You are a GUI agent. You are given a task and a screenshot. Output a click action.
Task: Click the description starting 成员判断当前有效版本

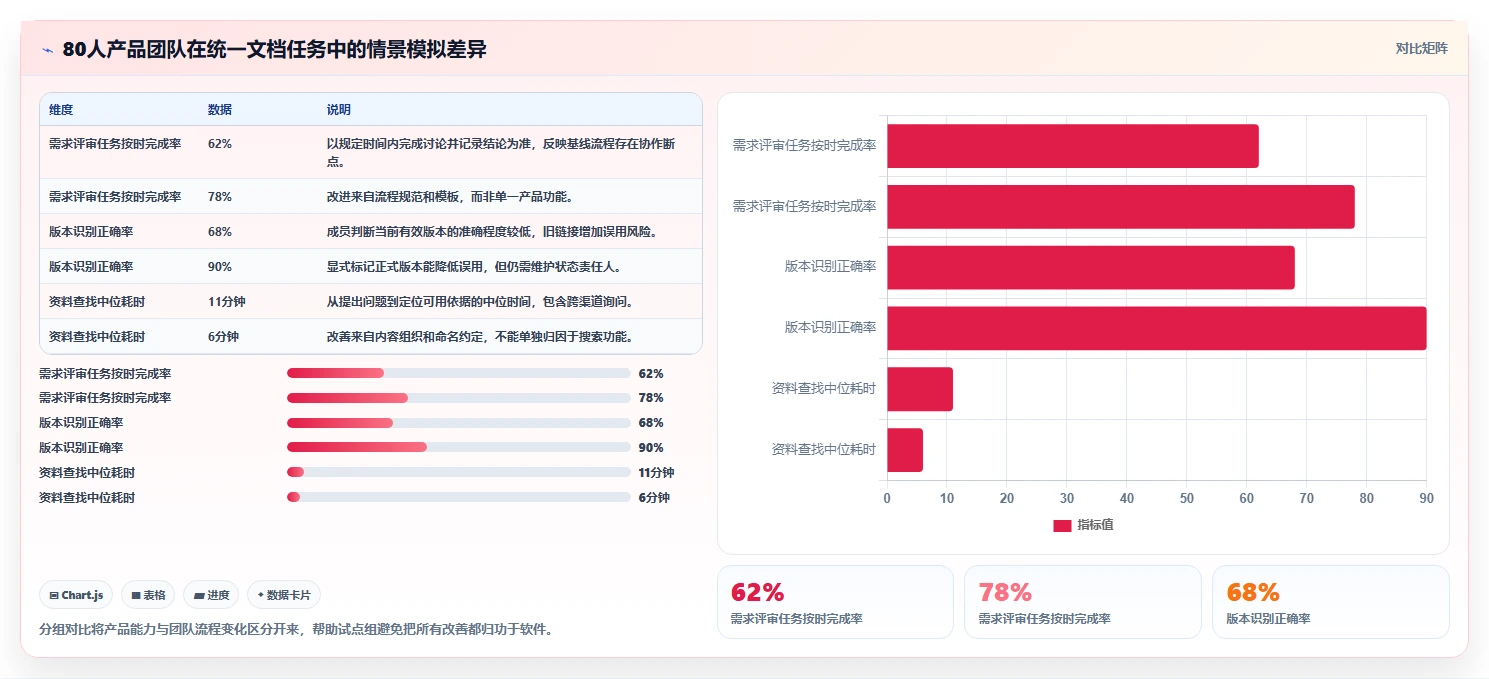pyautogui.click(x=493, y=231)
